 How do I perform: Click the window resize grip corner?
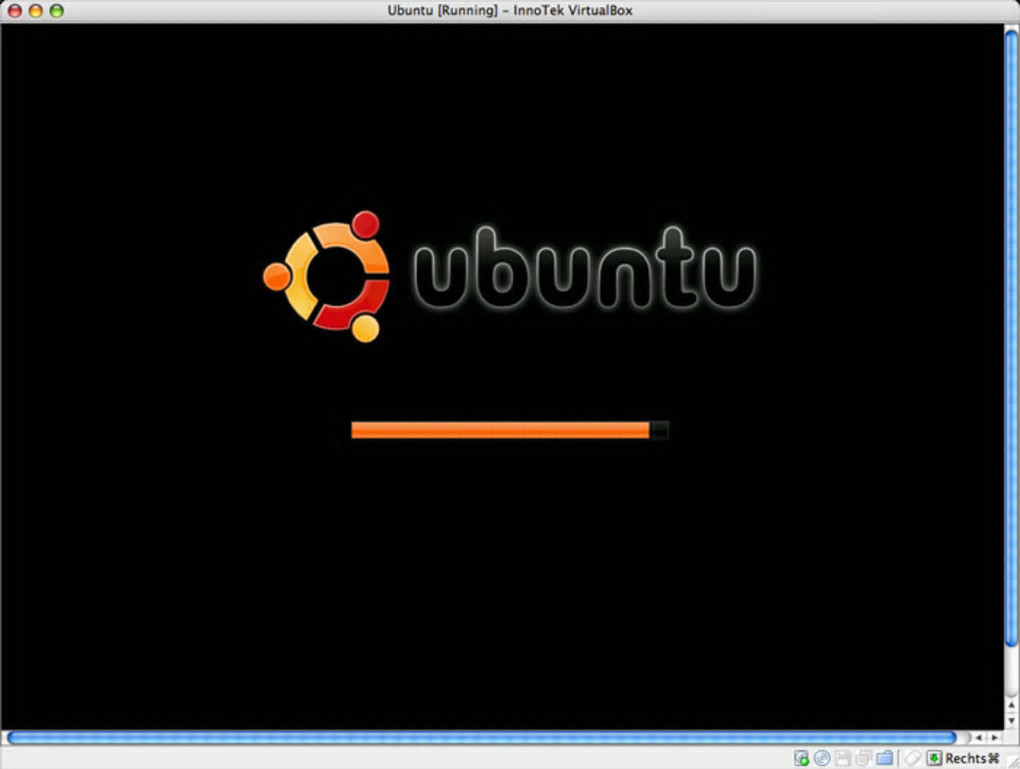1012,761
